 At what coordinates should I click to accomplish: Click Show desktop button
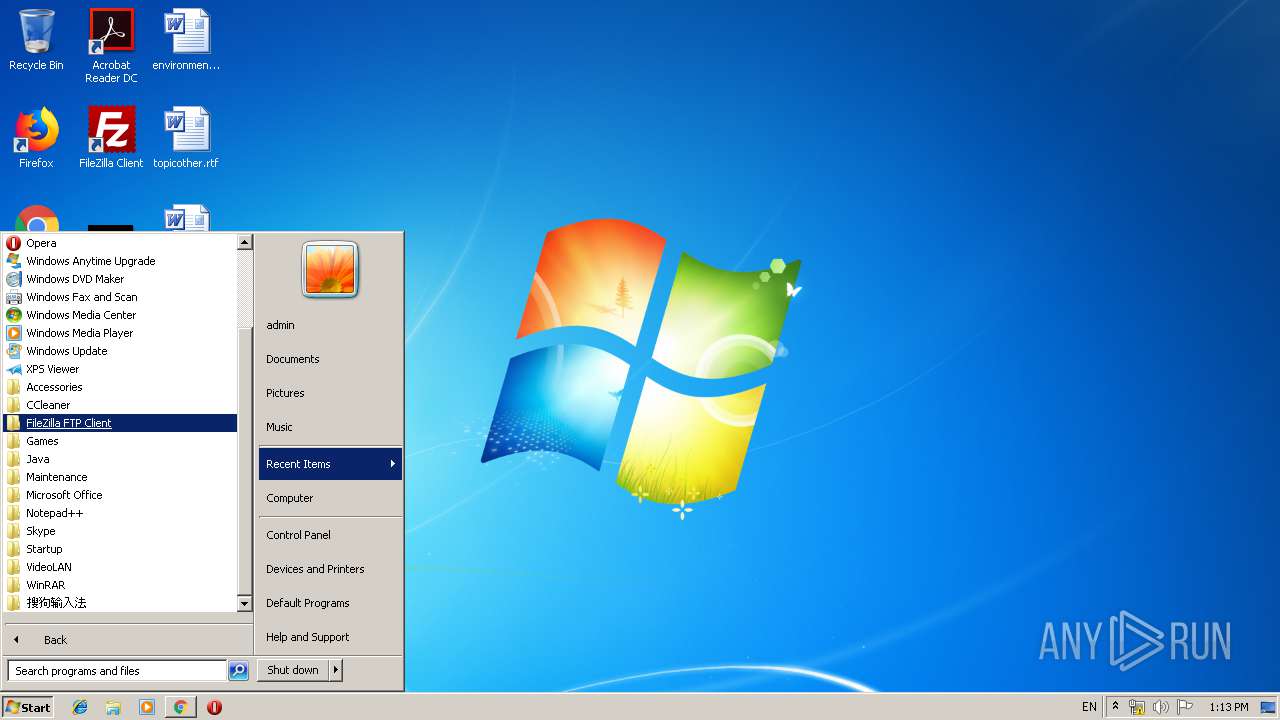click(x=1268, y=707)
